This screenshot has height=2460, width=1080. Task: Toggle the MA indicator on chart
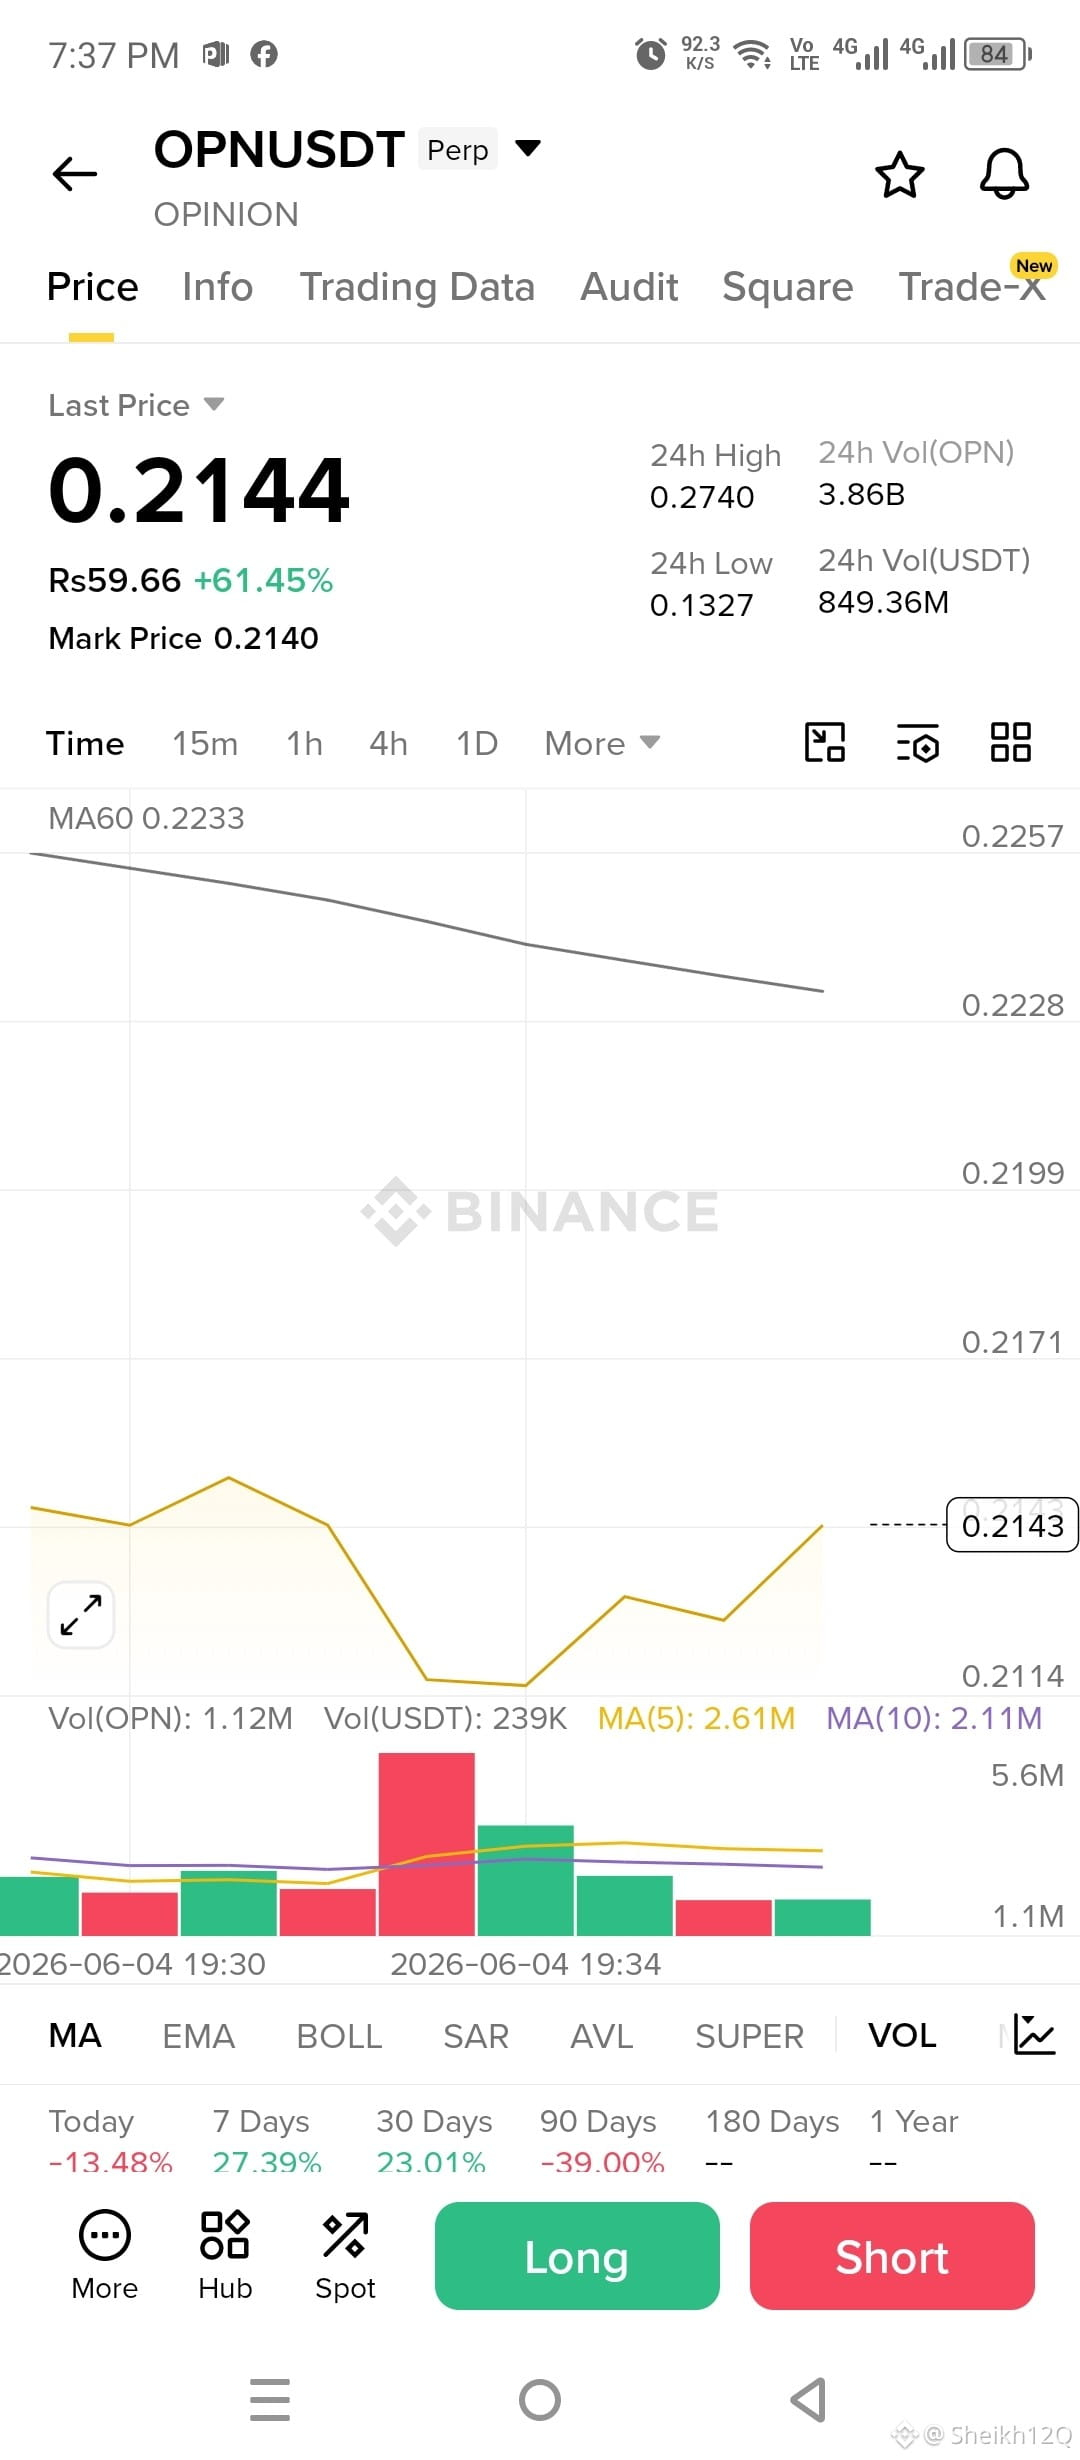75,2035
